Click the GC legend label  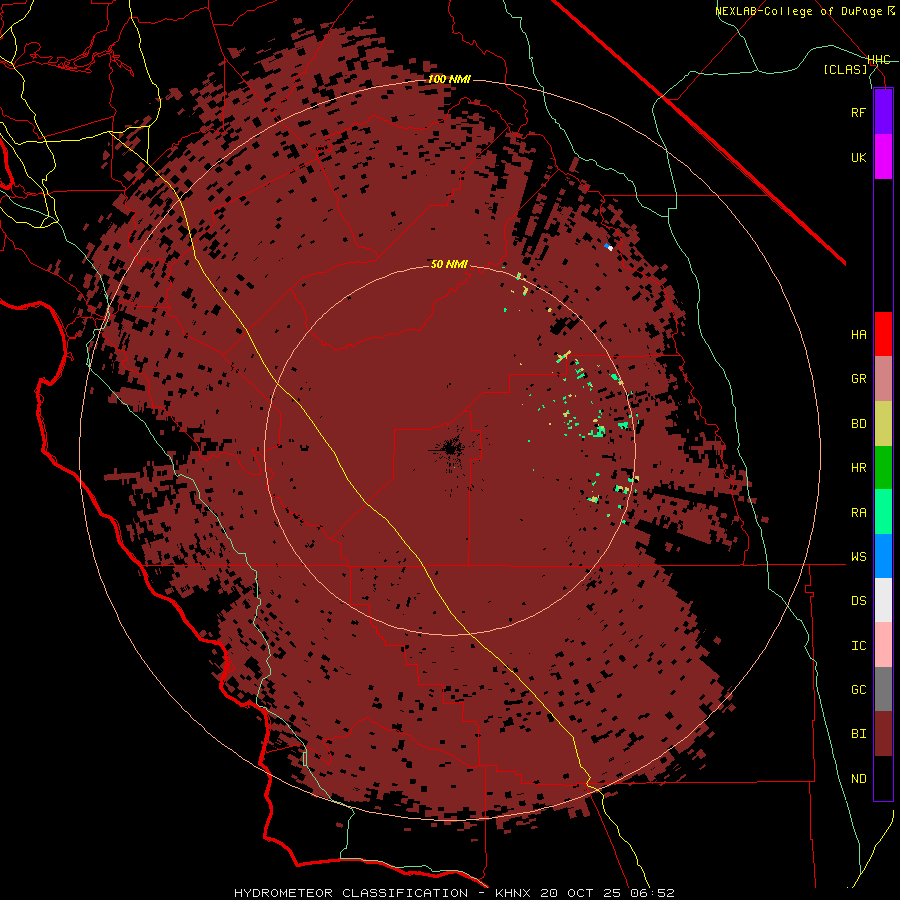click(858, 690)
